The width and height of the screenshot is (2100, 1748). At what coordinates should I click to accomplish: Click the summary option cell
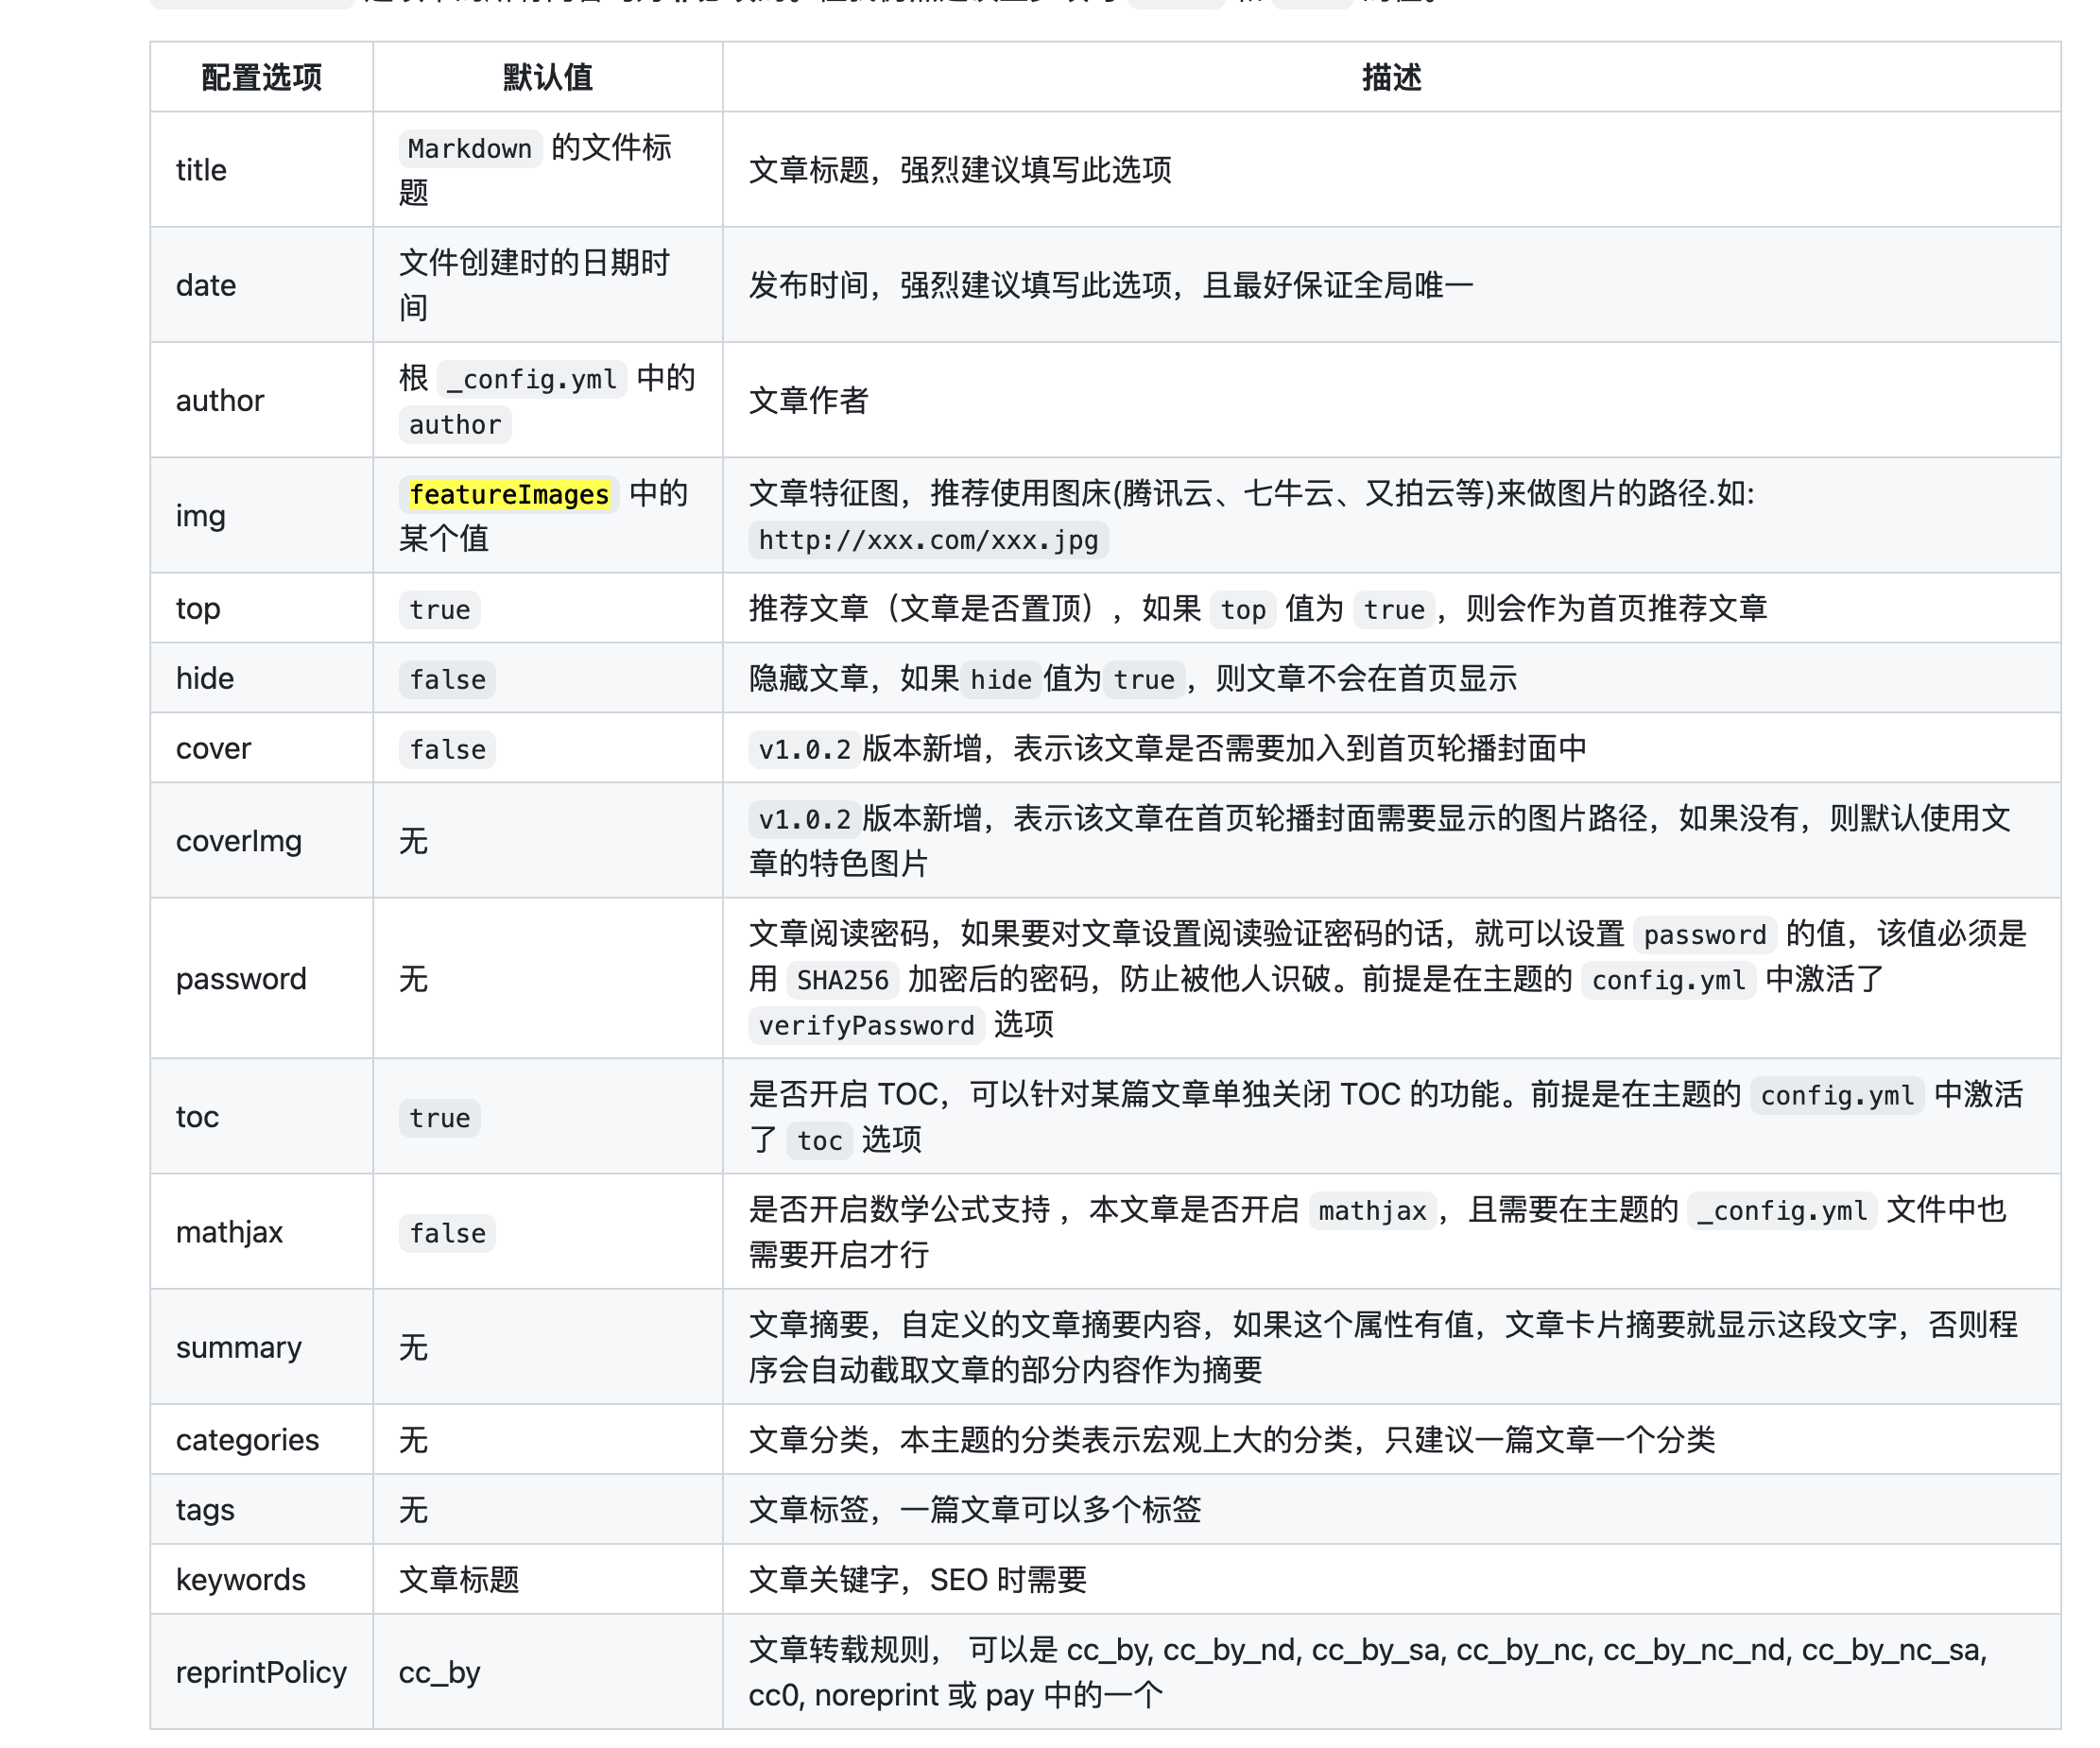(x=238, y=1347)
